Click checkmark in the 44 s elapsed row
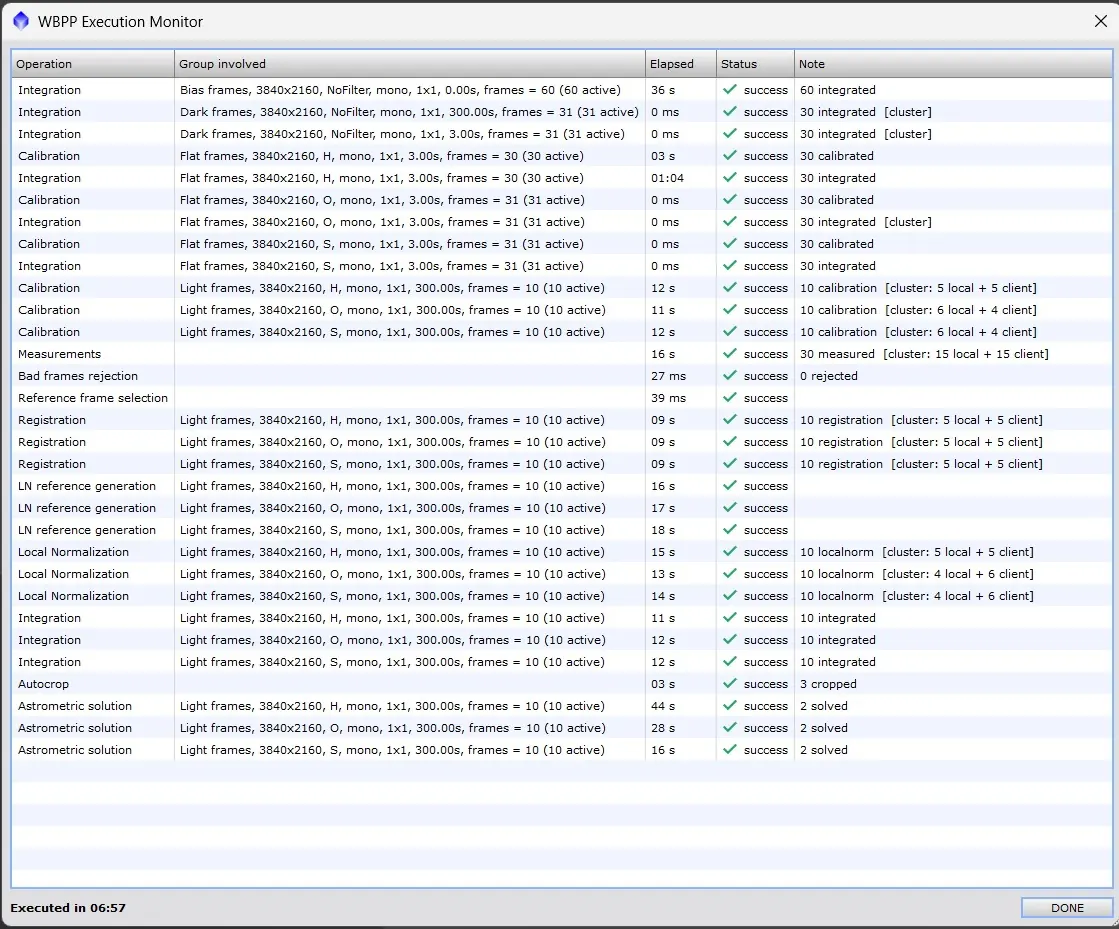This screenshot has width=1119, height=929. pyautogui.click(x=729, y=706)
